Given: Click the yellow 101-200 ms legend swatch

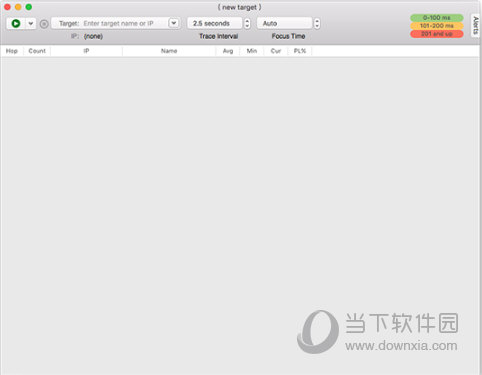Looking at the screenshot, I should click(437, 26).
